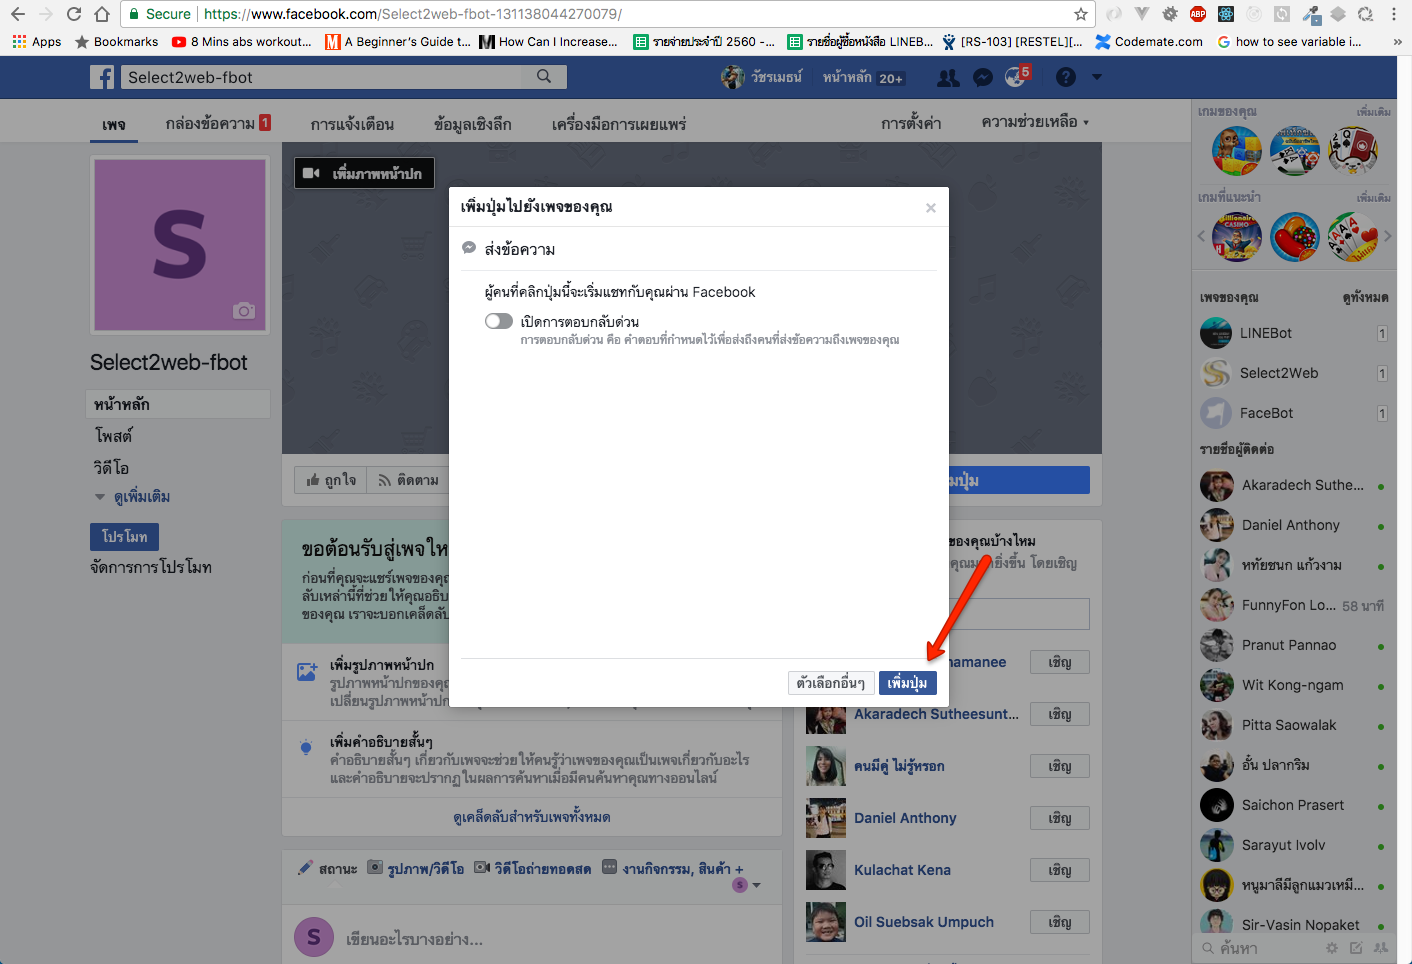1412x964 pixels.
Task: Invite Oil Suebsak Umpuch with the เชิญ button
Action: point(1060,922)
